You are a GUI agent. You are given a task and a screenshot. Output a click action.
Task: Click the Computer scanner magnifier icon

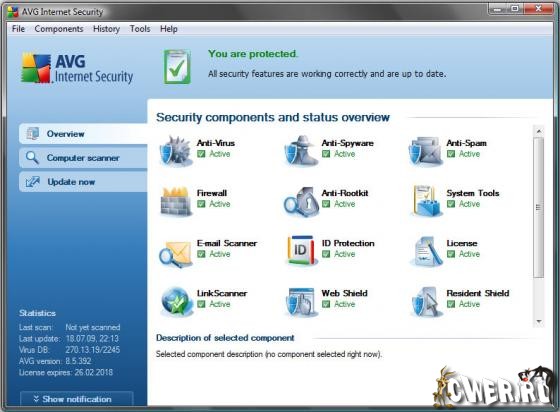click(x=32, y=157)
